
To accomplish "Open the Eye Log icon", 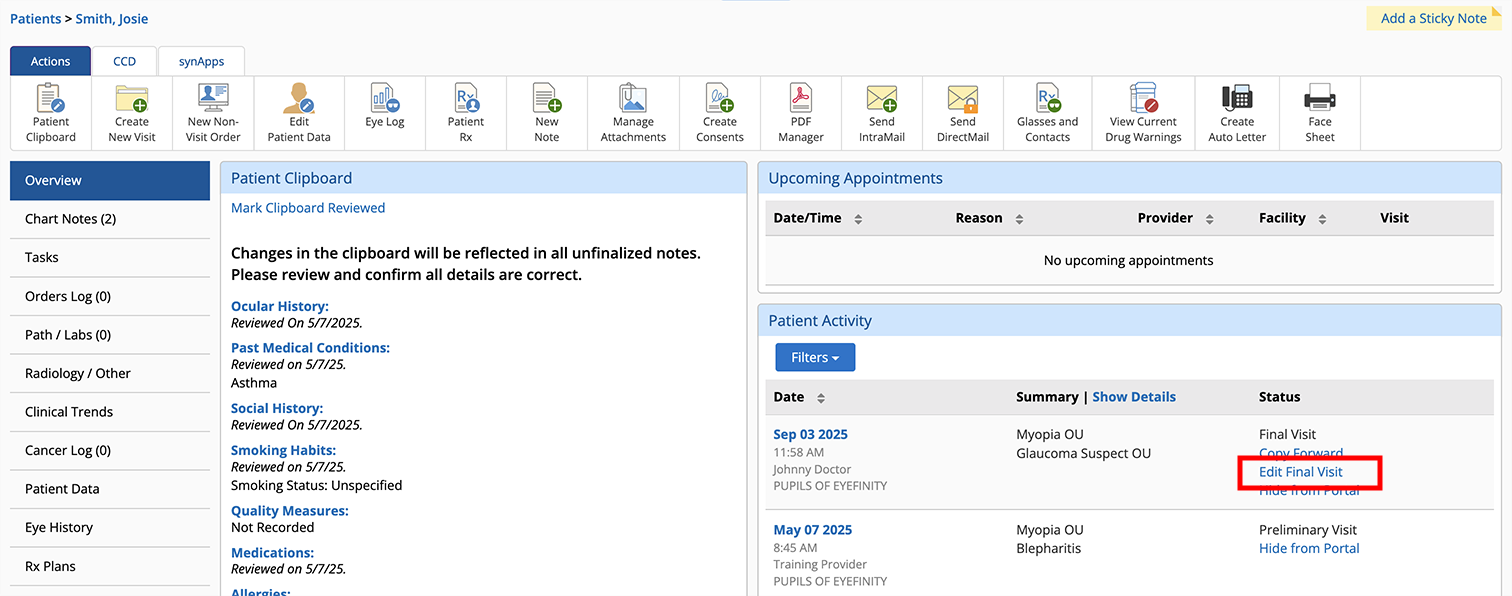I will click(x=384, y=100).
